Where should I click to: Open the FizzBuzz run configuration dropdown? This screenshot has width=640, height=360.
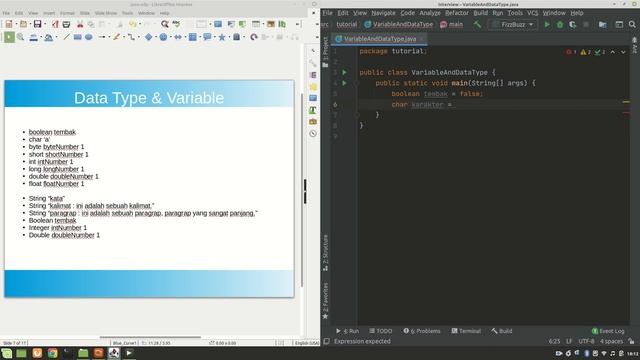(x=513, y=24)
